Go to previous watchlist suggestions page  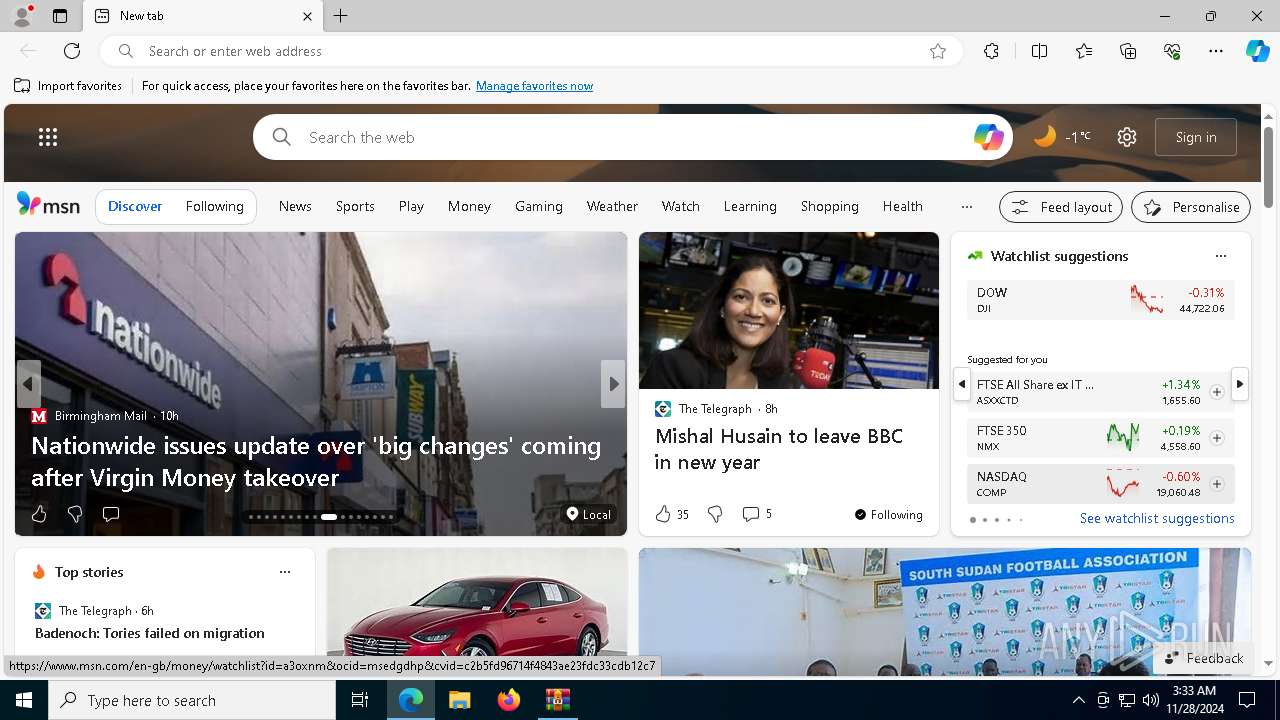[961, 384]
